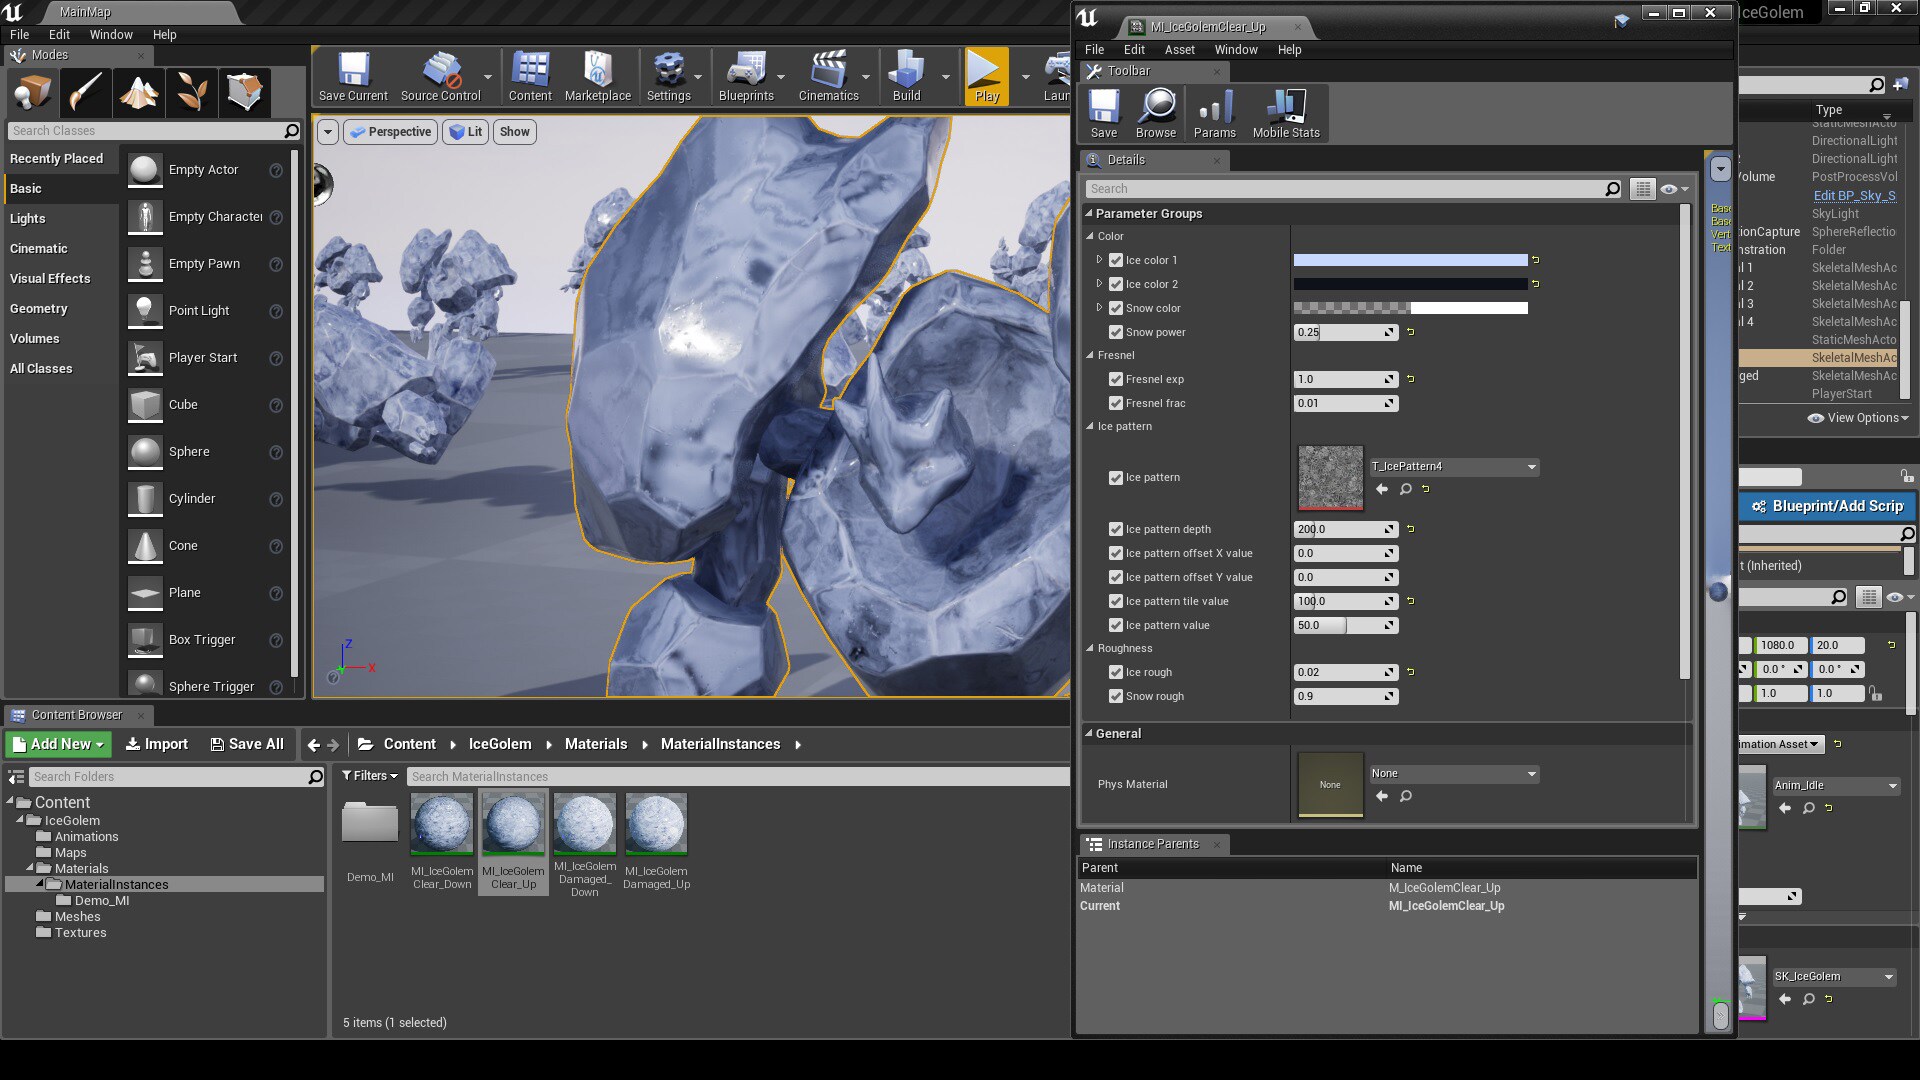Screen dimensions: 1920x1080
Task: Switch to the Instance Parents tab
Action: 1152,843
